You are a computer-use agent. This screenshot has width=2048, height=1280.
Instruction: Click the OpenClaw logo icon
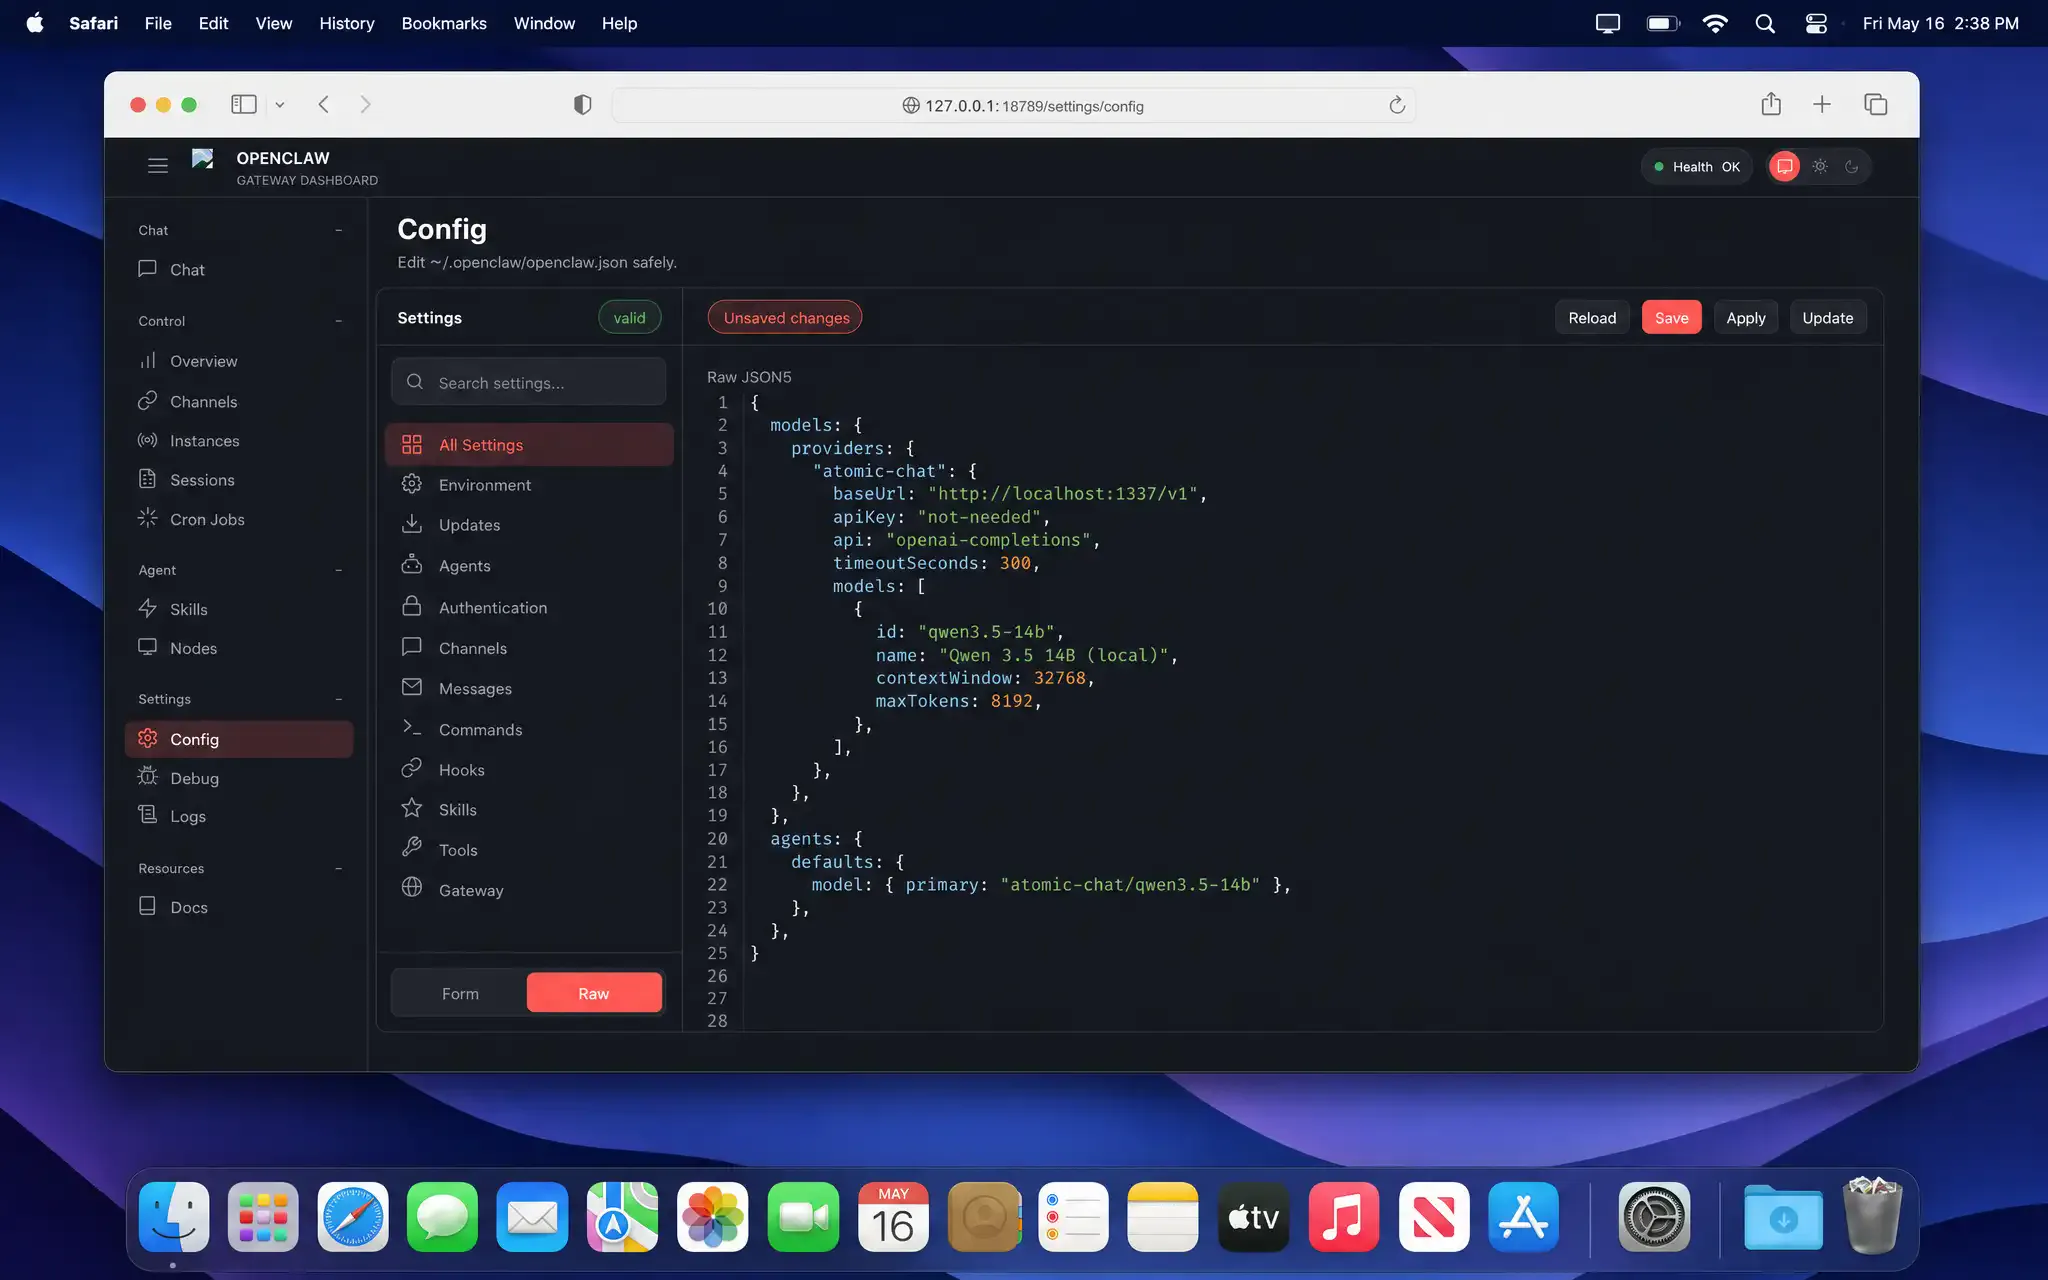point(202,159)
